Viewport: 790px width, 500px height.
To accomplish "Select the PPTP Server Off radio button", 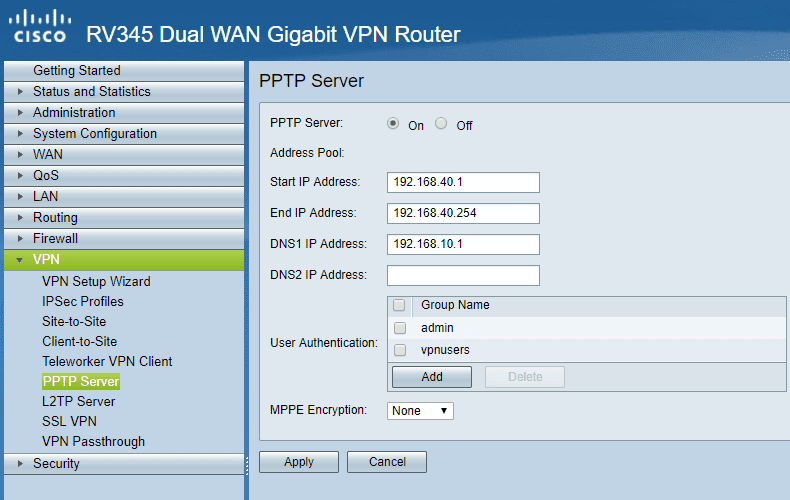I will (441, 123).
